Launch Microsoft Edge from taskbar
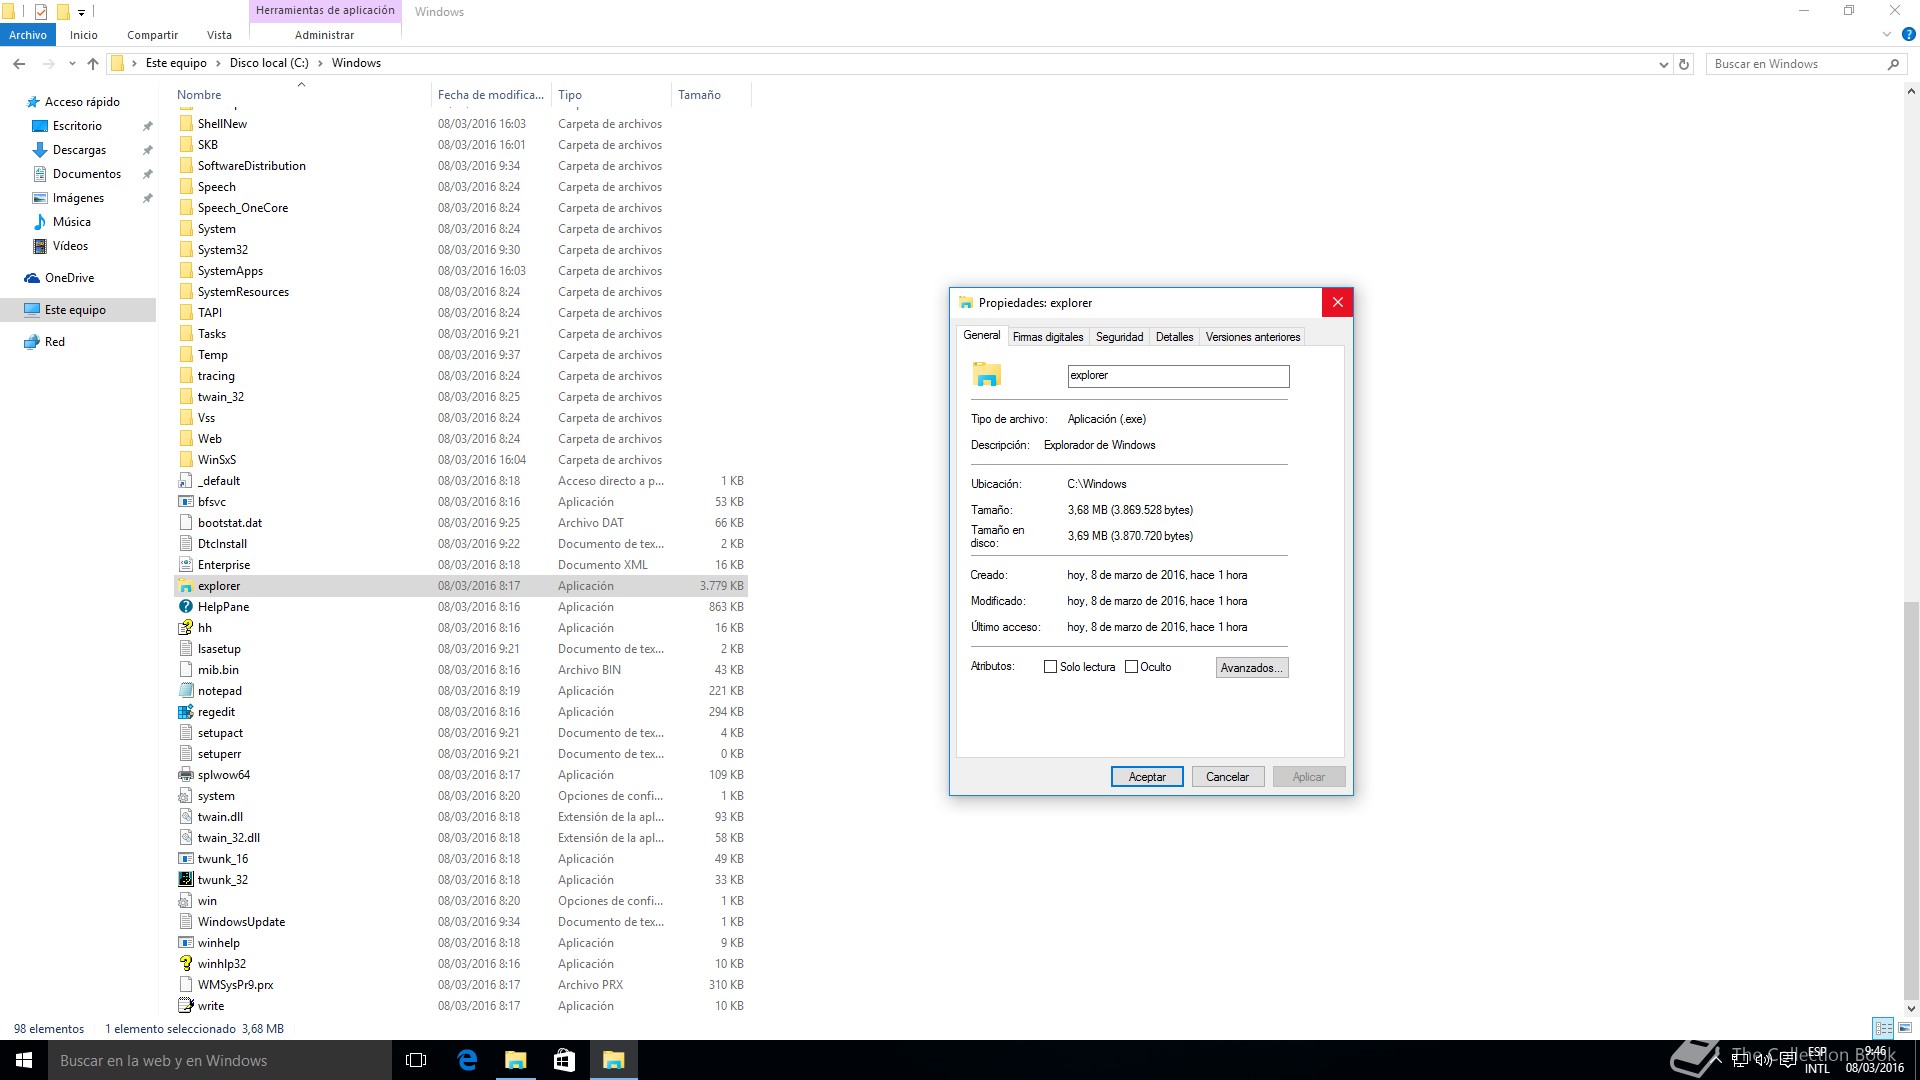 click(x=466, y=1060)
